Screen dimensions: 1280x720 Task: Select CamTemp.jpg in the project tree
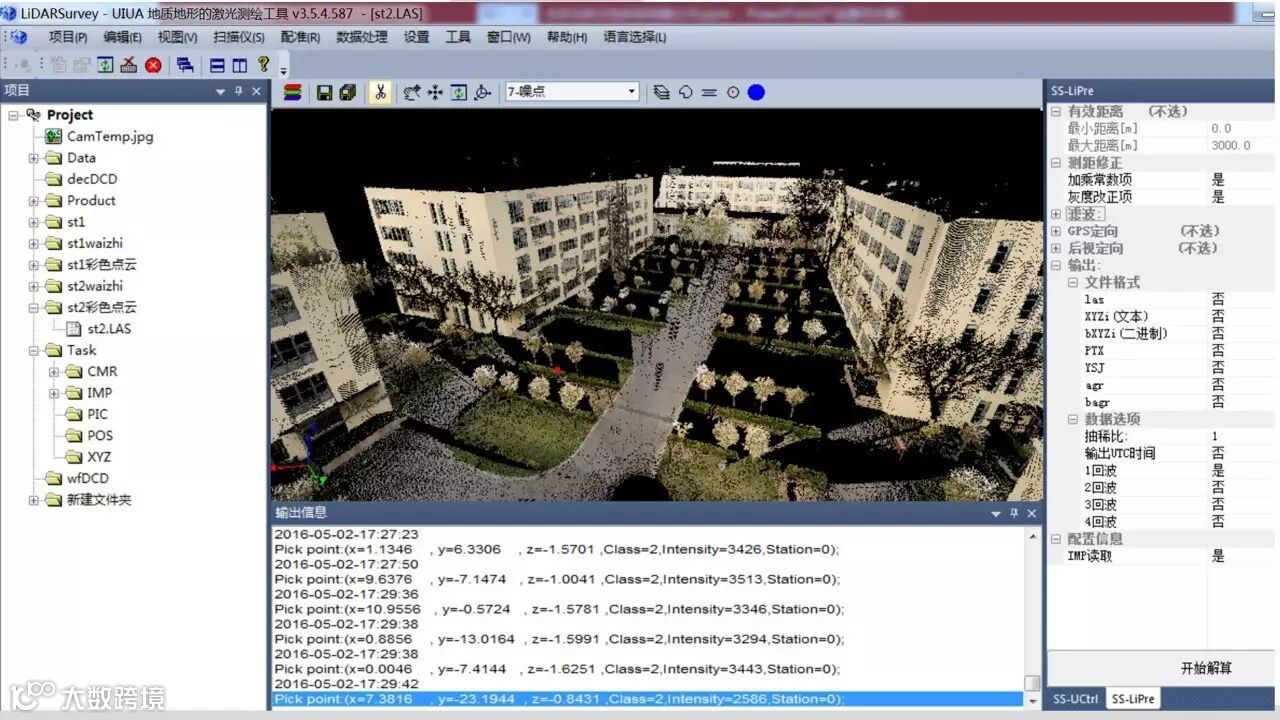(110, 136)
